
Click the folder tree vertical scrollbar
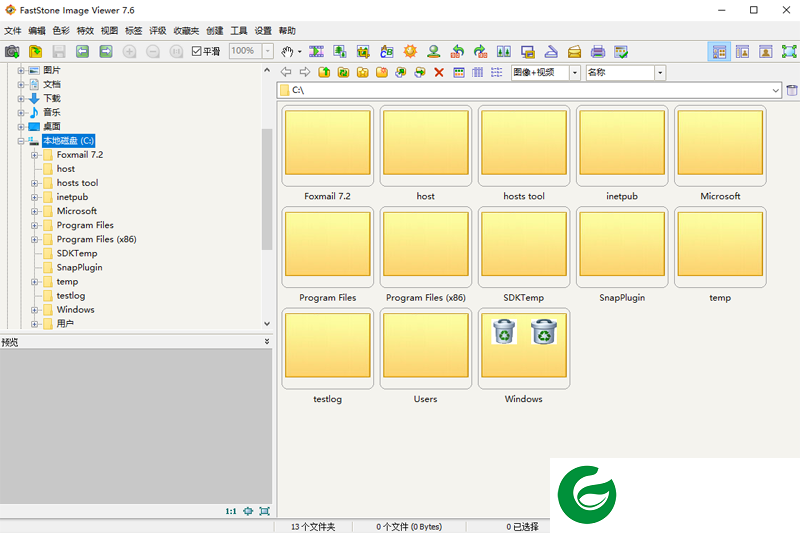coord(267,189)
